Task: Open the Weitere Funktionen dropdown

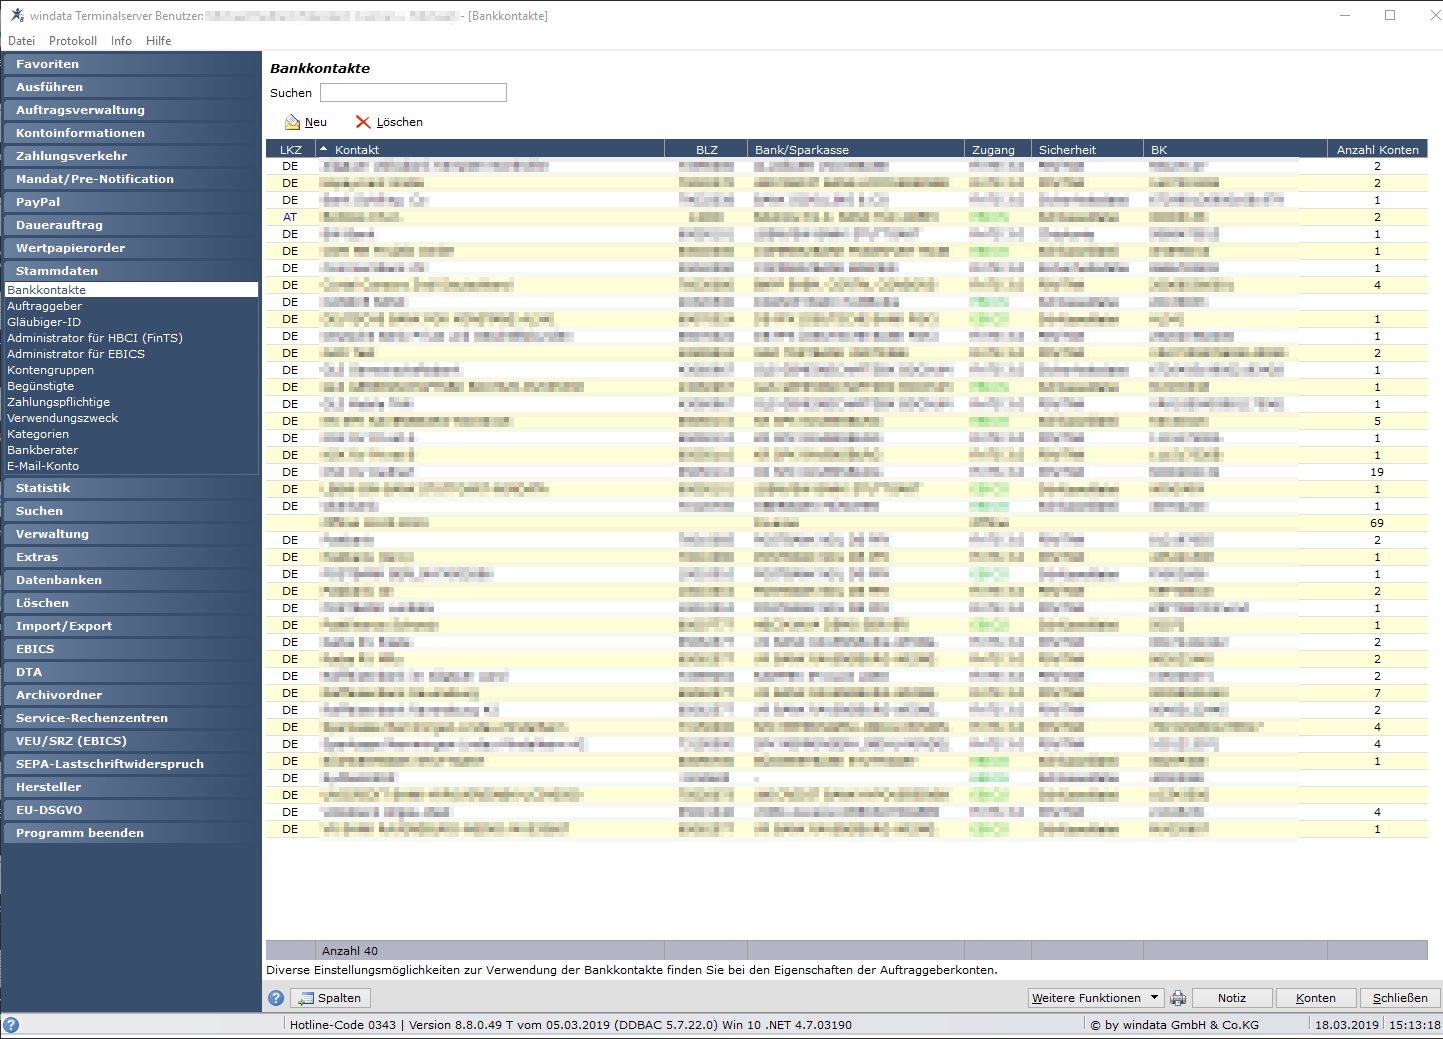Action: point(1096,998)
